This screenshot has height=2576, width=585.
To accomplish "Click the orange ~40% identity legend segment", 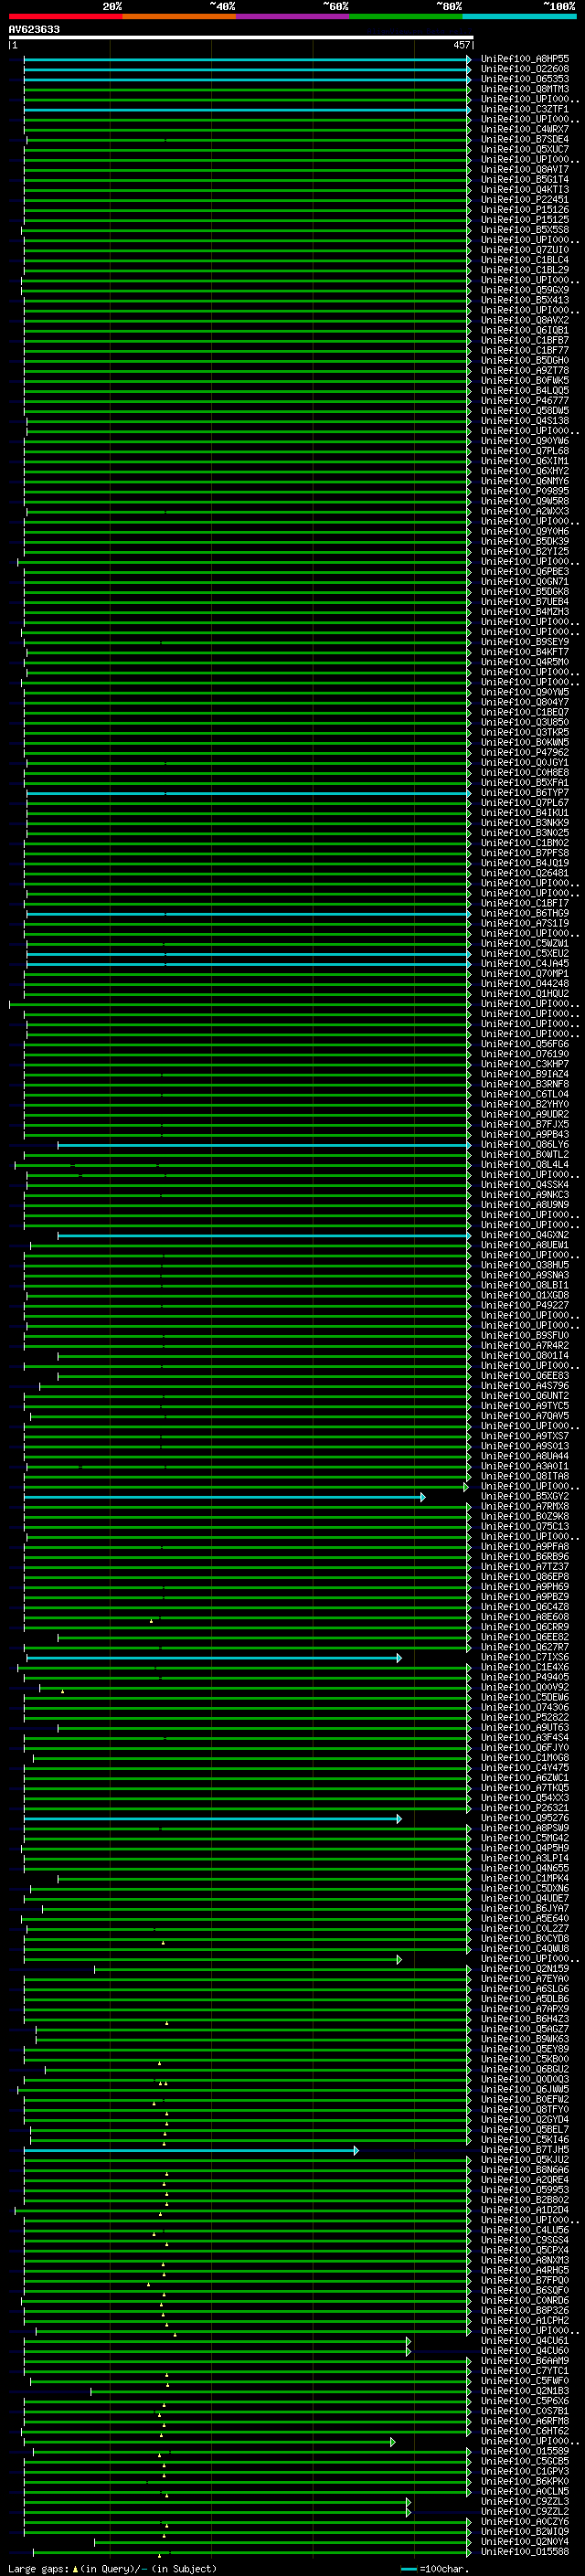I will (x=179, y=16).
